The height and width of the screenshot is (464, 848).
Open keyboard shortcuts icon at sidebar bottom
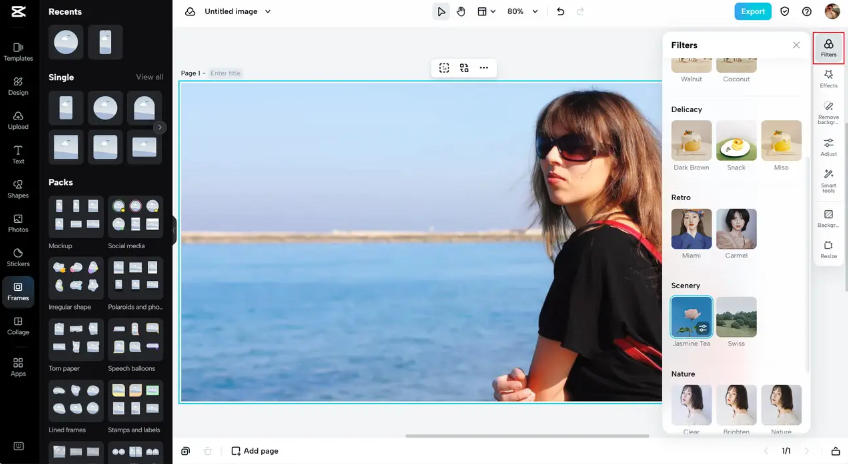click(x=18, y=446)
